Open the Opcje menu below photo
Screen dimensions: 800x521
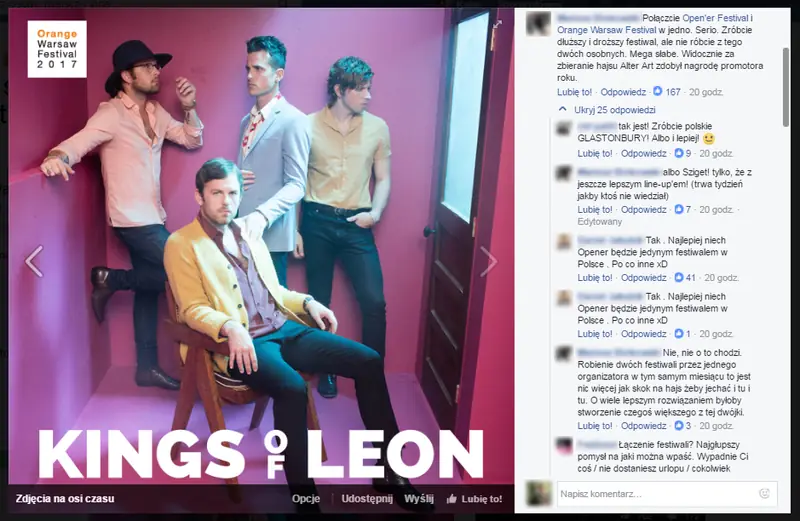point(306,499)
